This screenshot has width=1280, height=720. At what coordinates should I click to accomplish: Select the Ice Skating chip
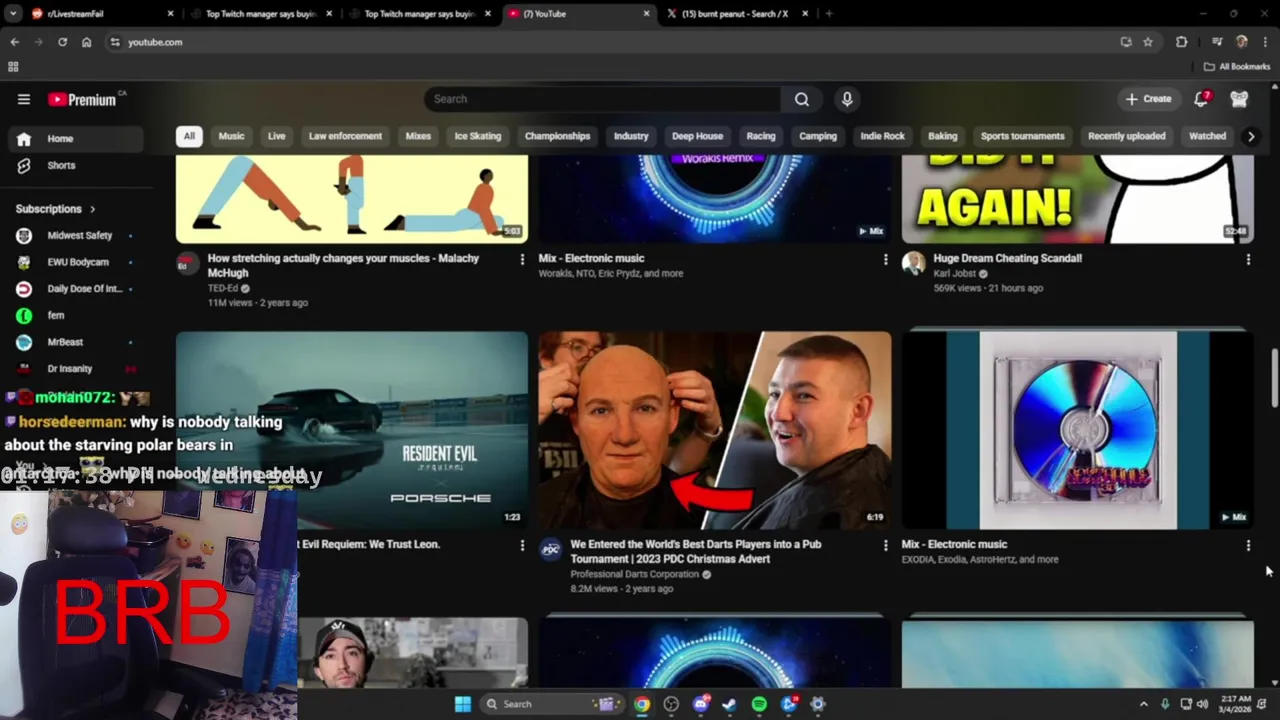(478, 136)
